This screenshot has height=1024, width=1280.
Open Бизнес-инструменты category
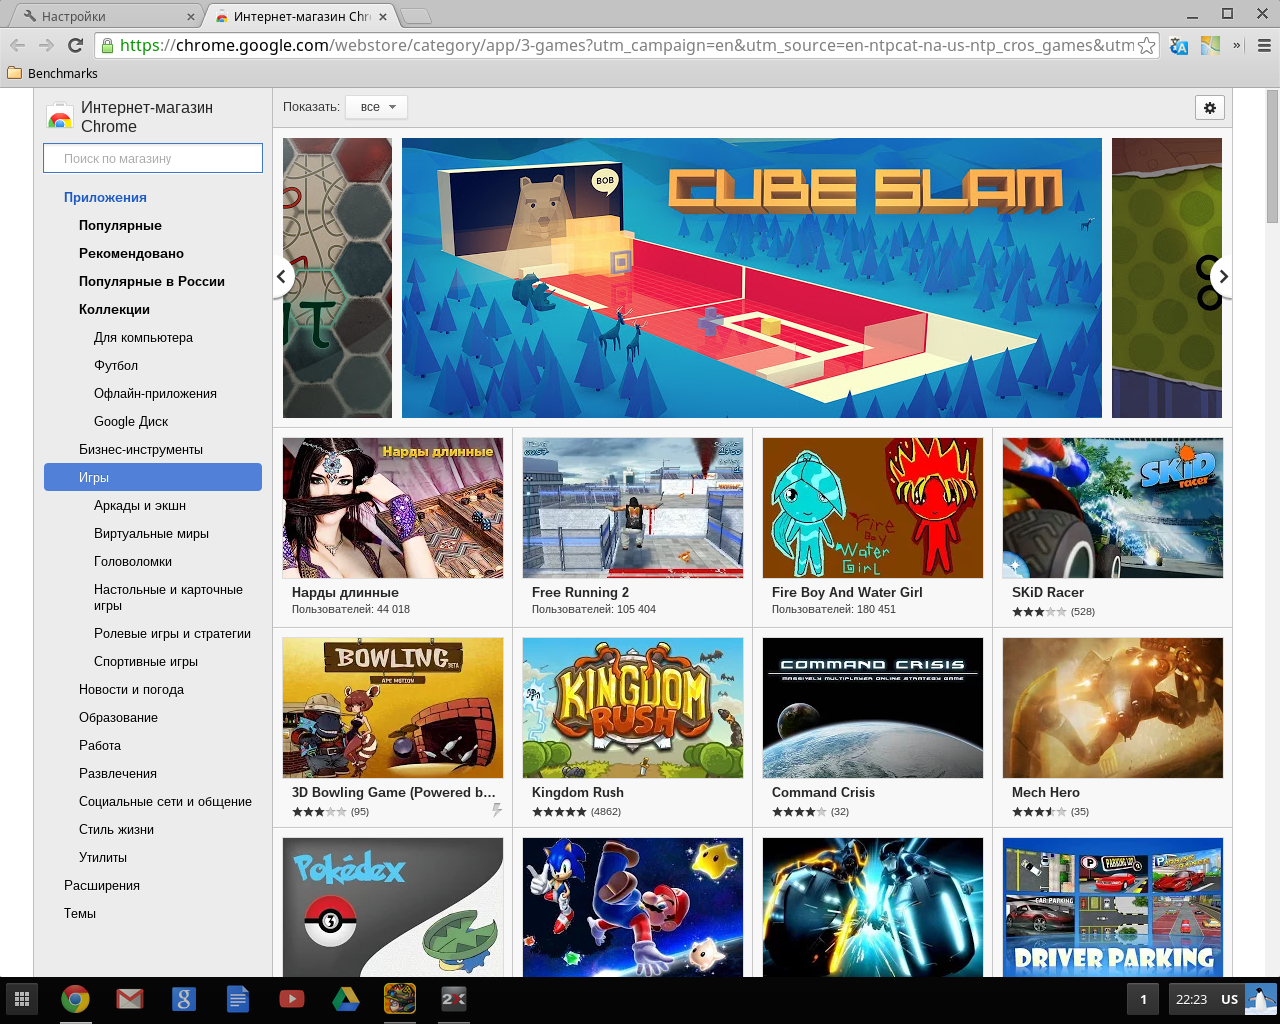point(141,449)
